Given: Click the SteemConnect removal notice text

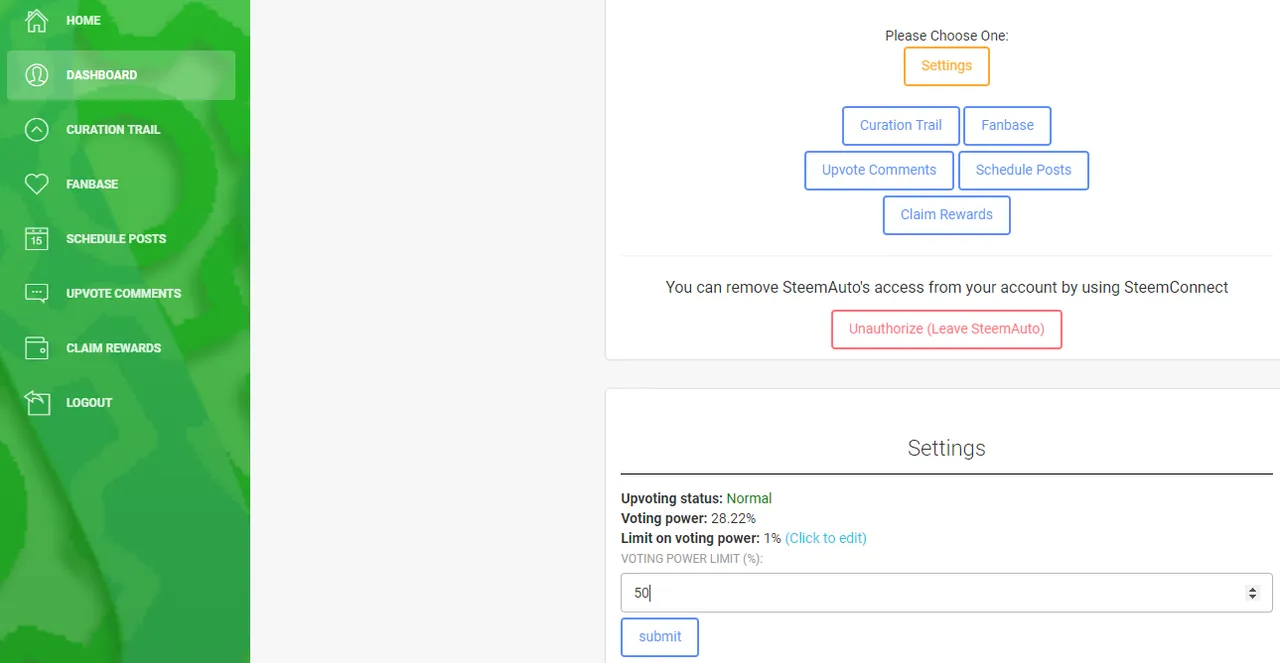Looking at the screenshot, I should click(946, 287).
